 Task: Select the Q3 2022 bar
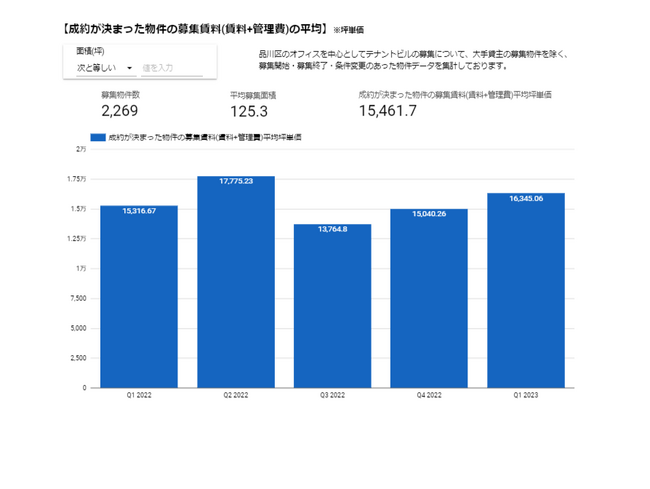(332, 310)
